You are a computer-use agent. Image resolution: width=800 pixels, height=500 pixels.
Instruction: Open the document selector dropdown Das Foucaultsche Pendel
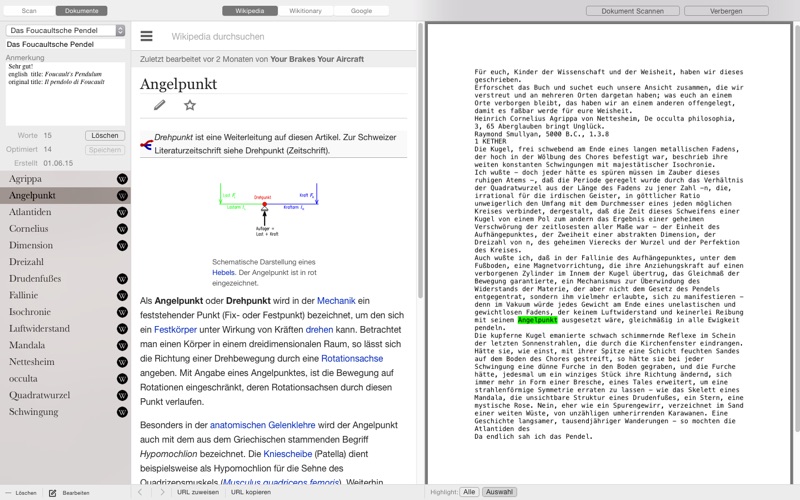(65, 30)
